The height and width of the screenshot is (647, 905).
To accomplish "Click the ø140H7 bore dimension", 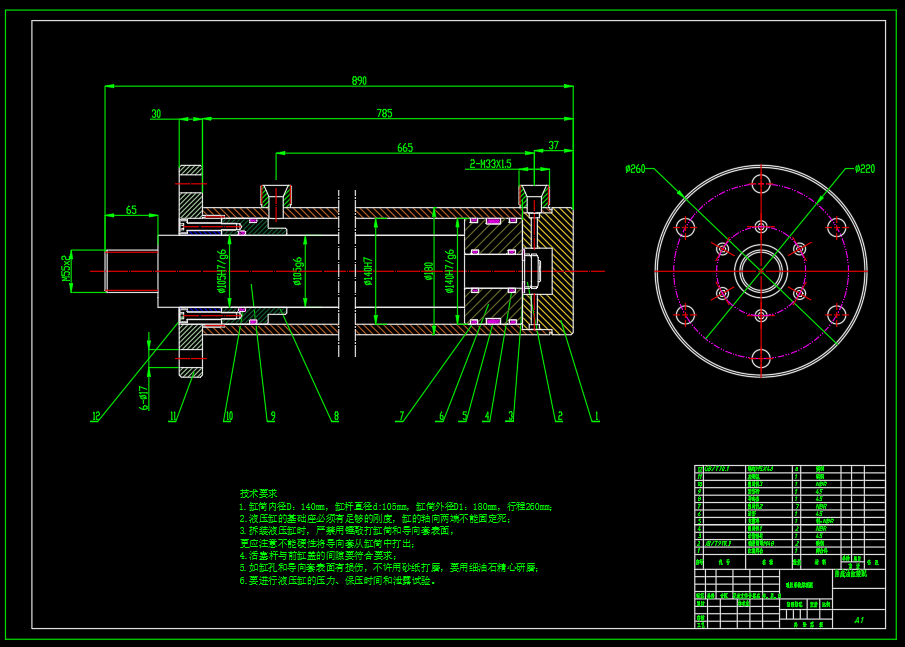I will pos(368,271).
